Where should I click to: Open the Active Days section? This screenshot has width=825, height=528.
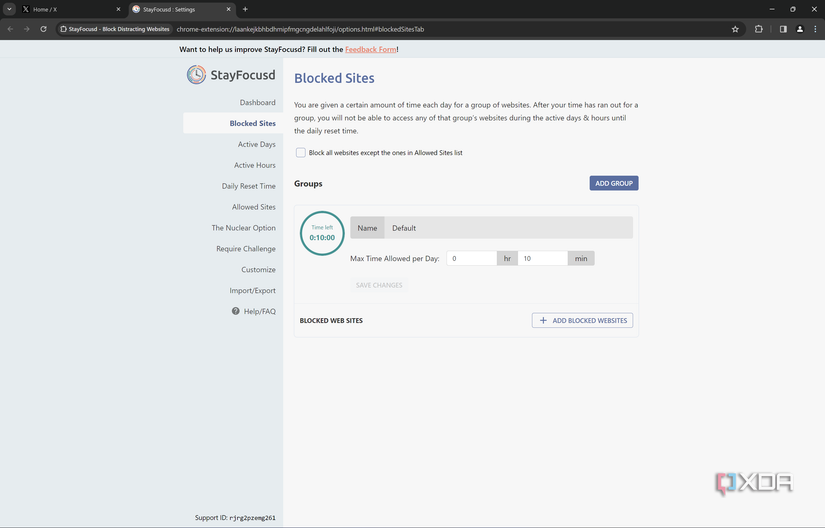[256, 144]
